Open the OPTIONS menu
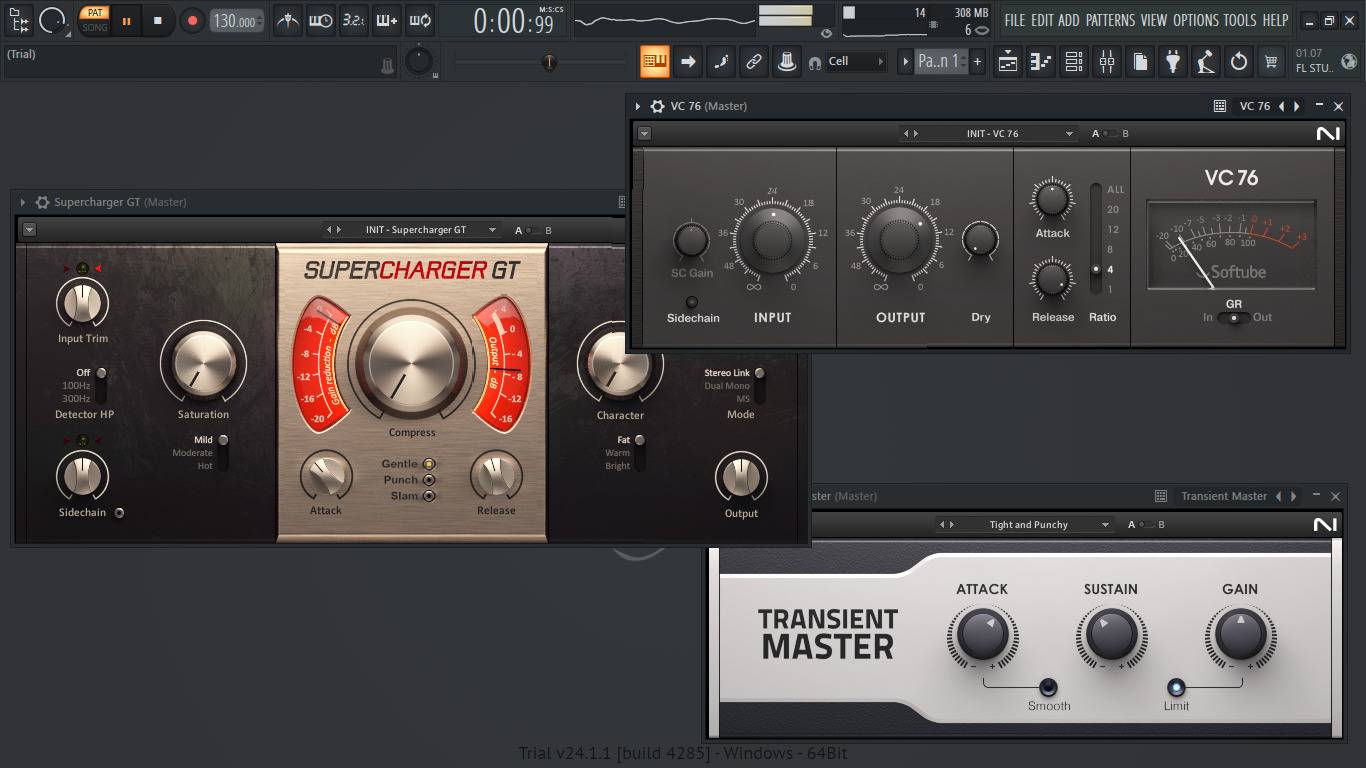Screen dimensions: 1366x768 (1196, 20)
